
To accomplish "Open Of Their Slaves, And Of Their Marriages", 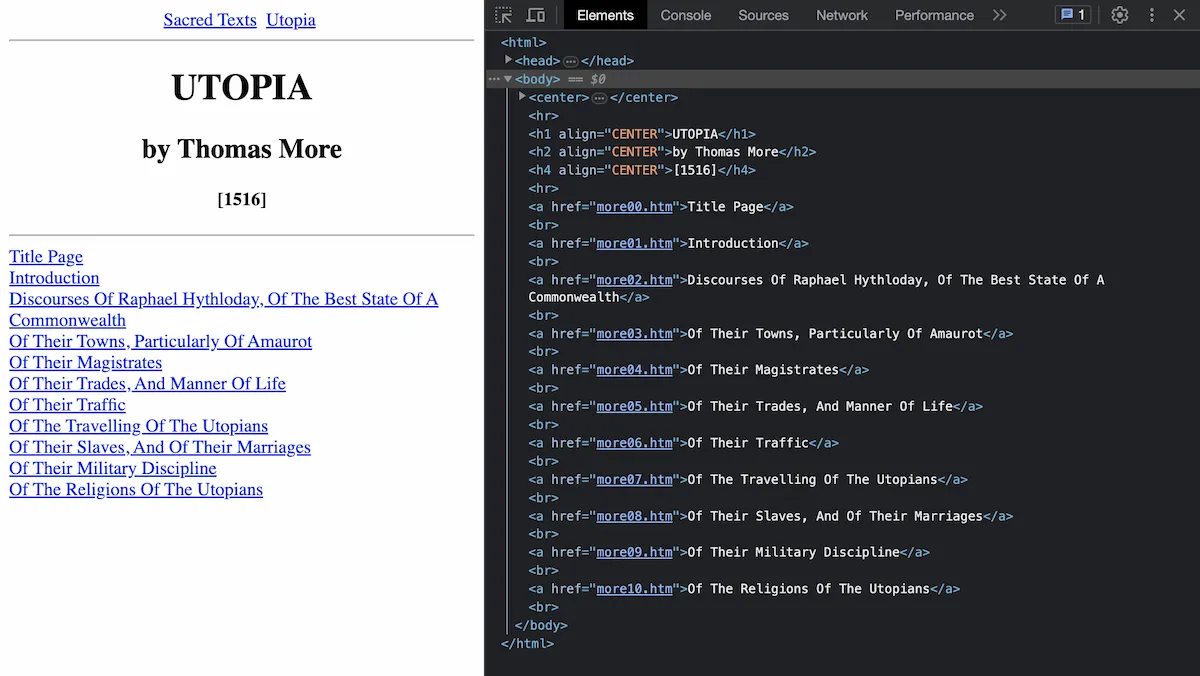I will 160,447.
